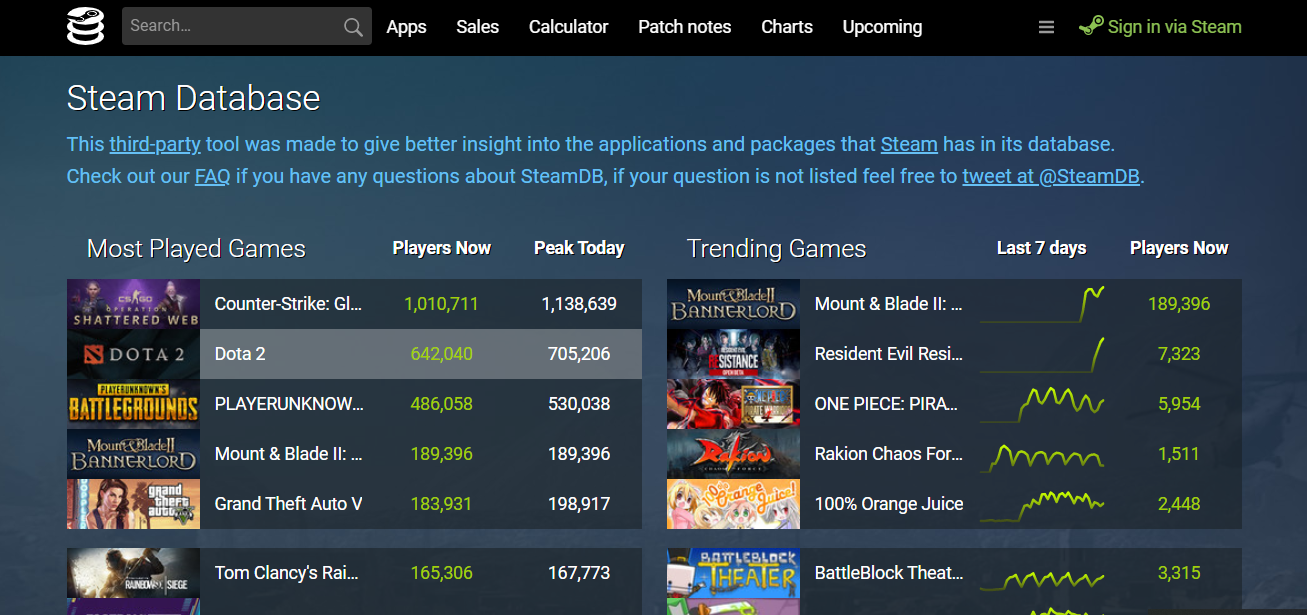This screenshot has height=615, width=1307.
Task: Click the Steam logo beside Sign in
Action: (1091, 27)
